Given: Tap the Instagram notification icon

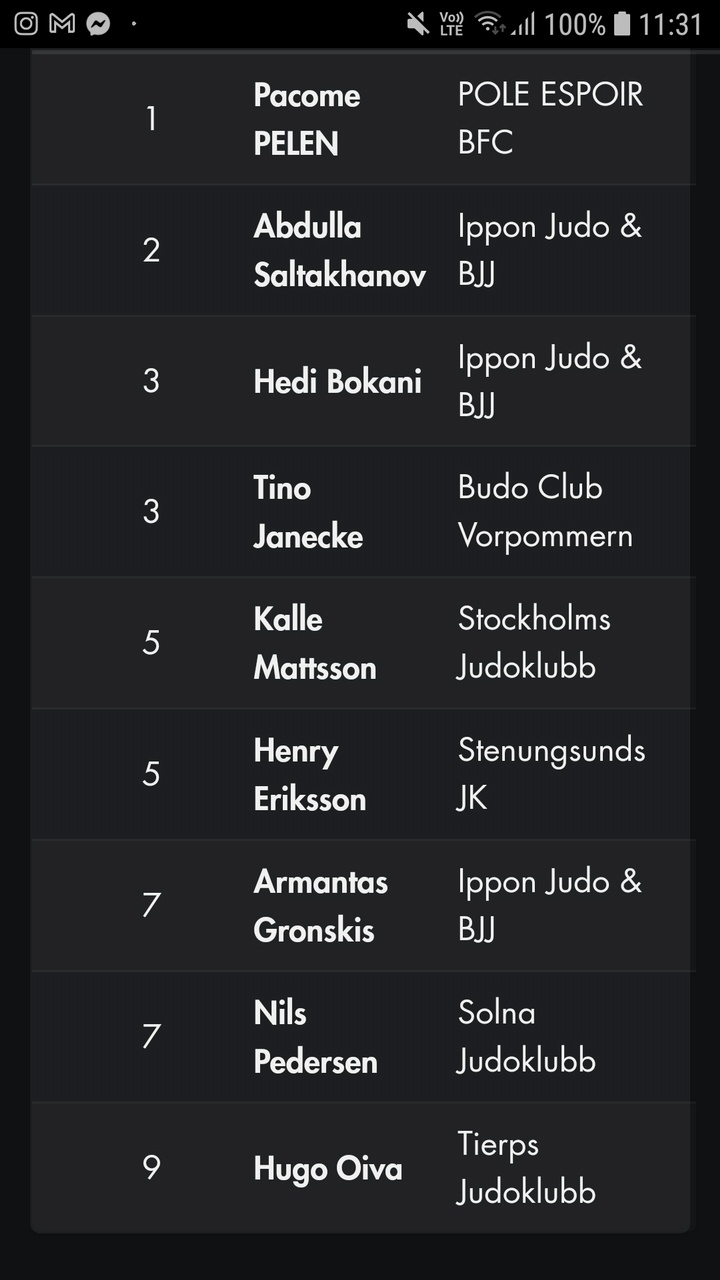Looking at the screenshot, I should [28, 24].
